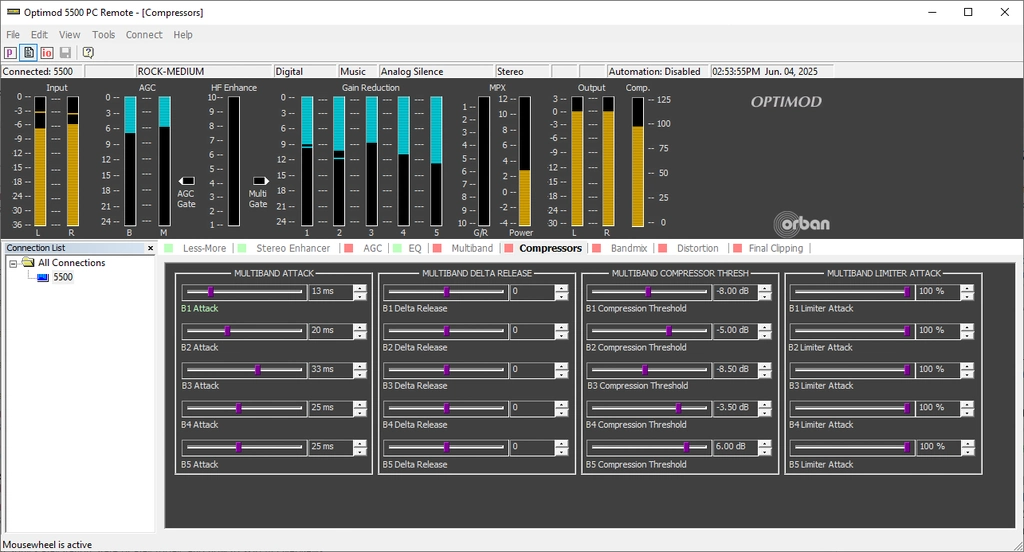Click the Stereo status field
This screenshot has width=1024, height=552.
click(x=522, y=71)
